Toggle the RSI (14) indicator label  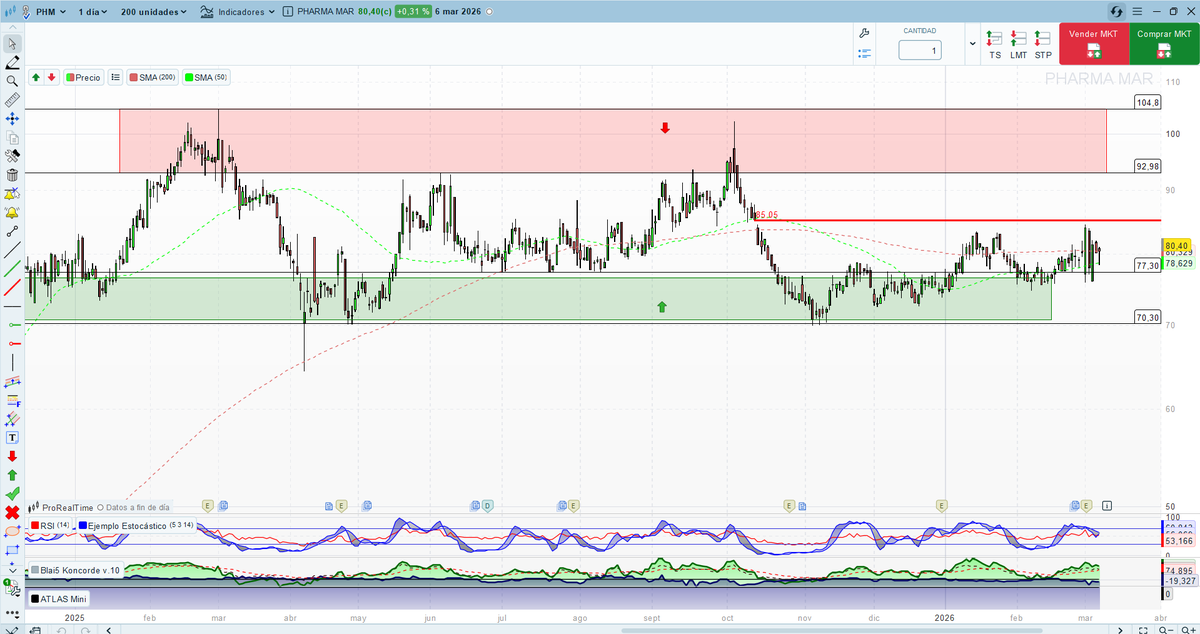(x=49, y=525)
